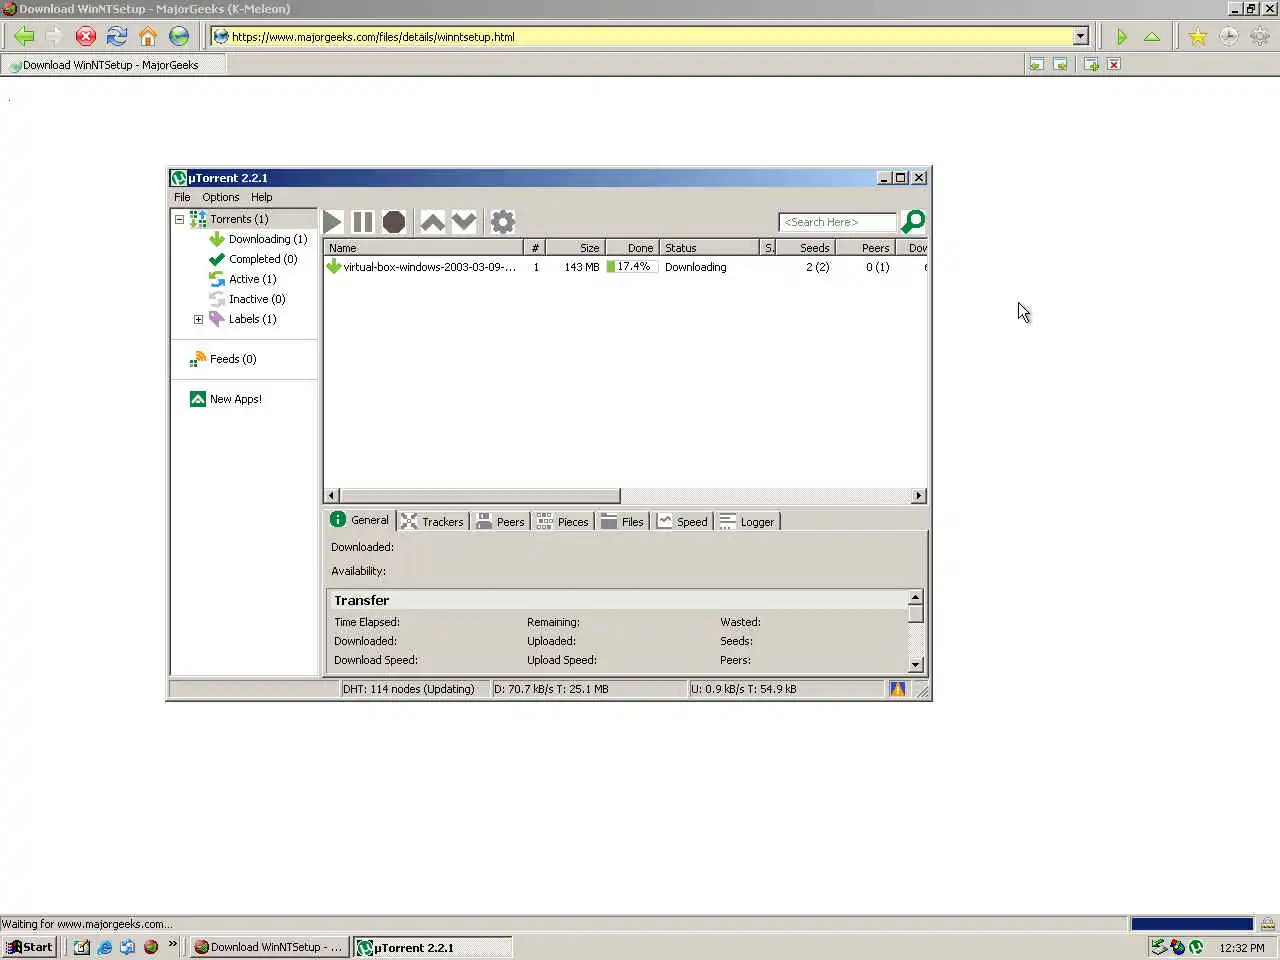
Task: Click the green Go arrow beside the address bar
Action: click(1122, 37)
